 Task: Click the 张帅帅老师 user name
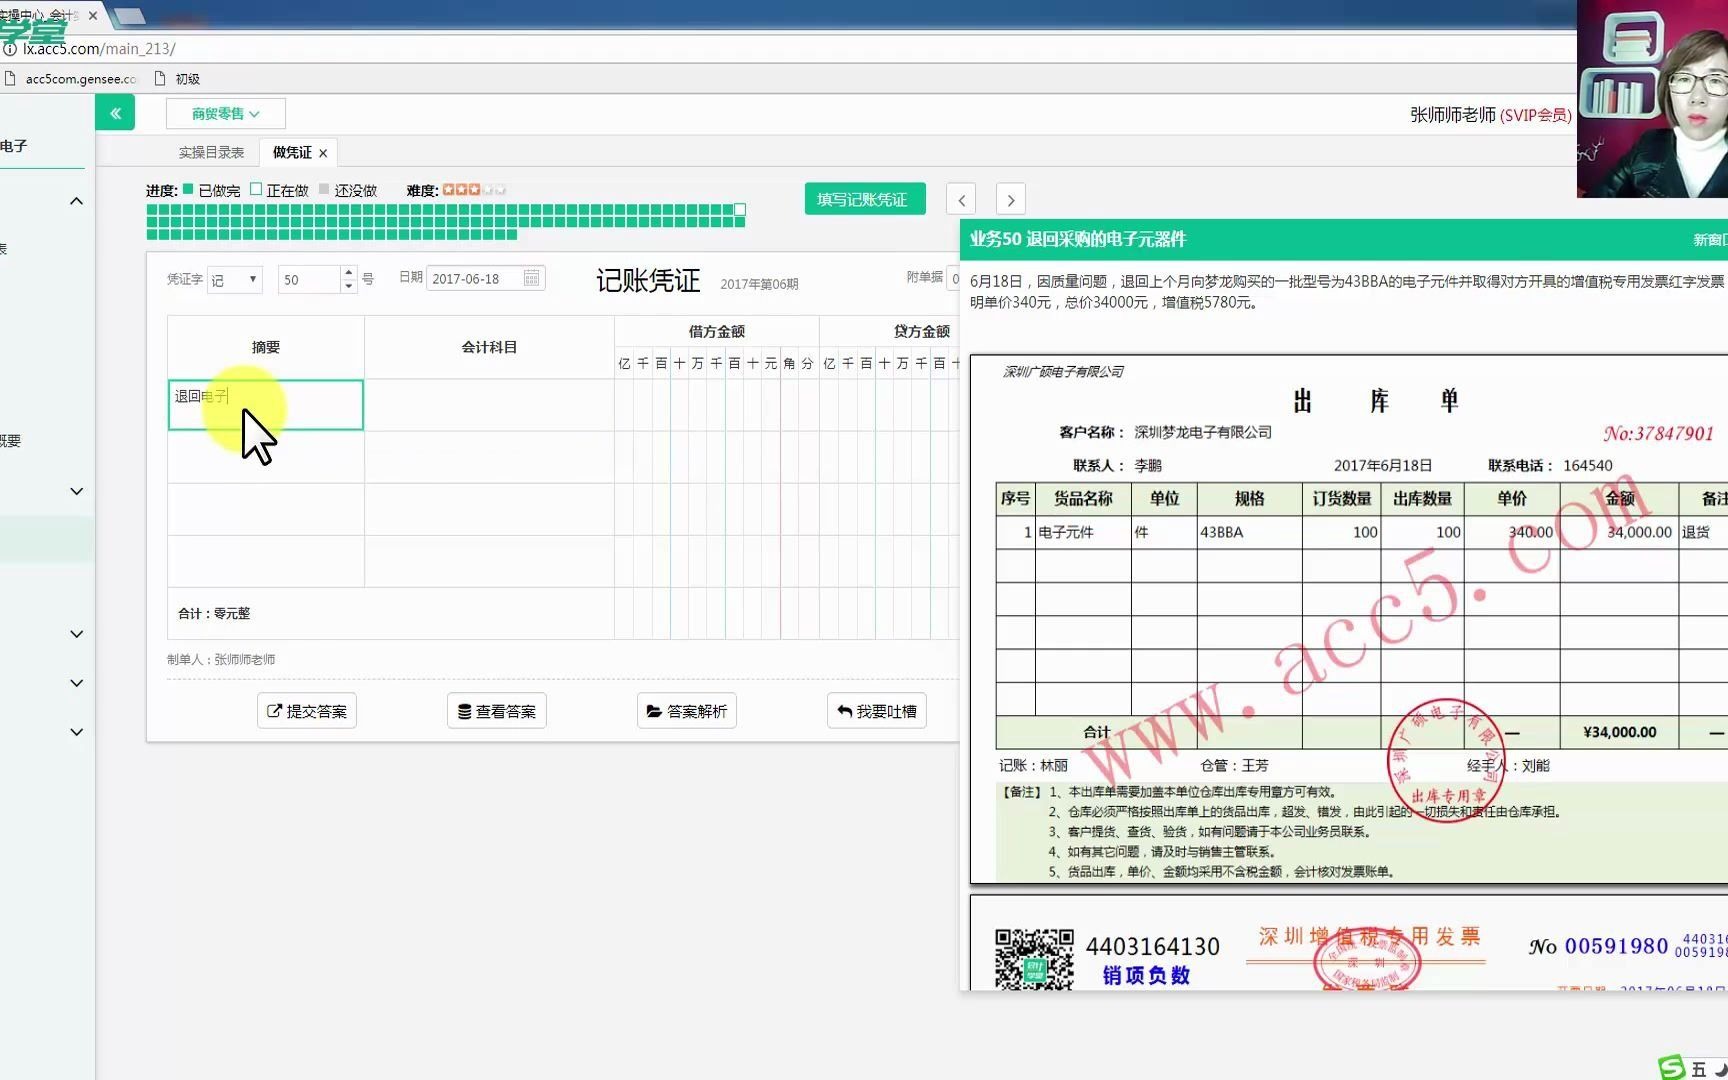pyautogui.click(x=1453, y=115)
